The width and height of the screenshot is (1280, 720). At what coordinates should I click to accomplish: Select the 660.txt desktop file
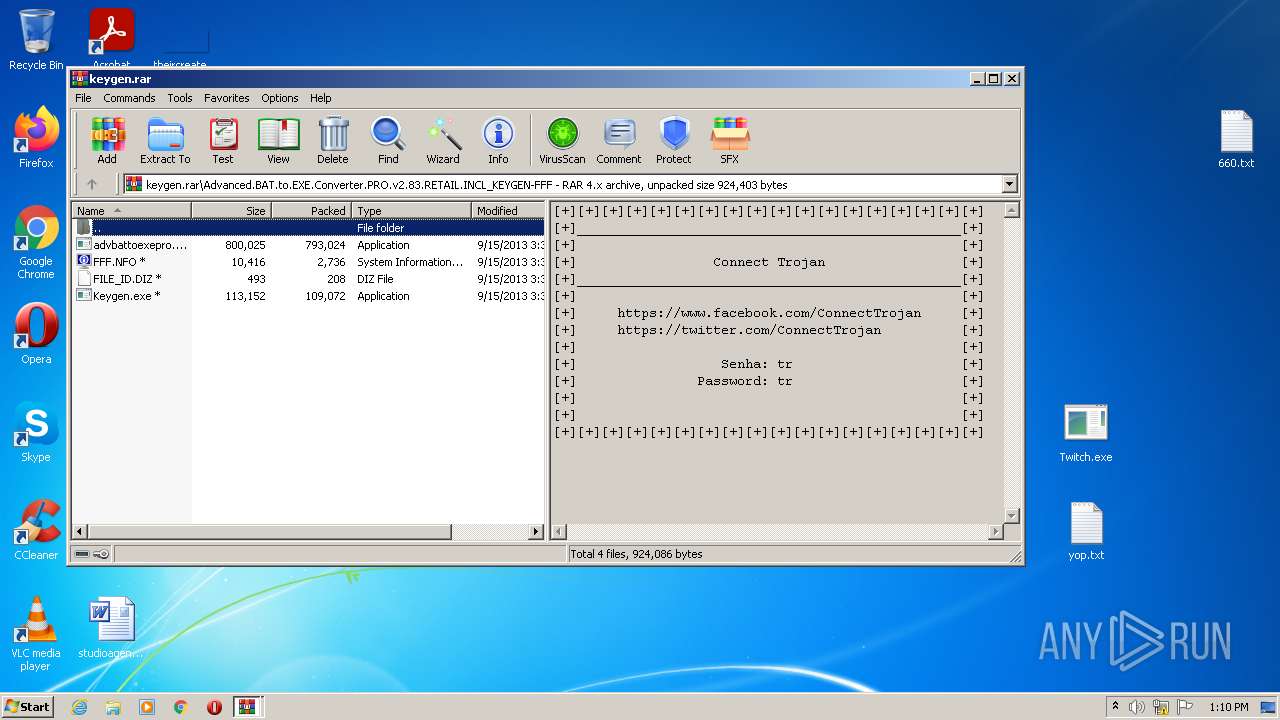tap(1236, 138)
